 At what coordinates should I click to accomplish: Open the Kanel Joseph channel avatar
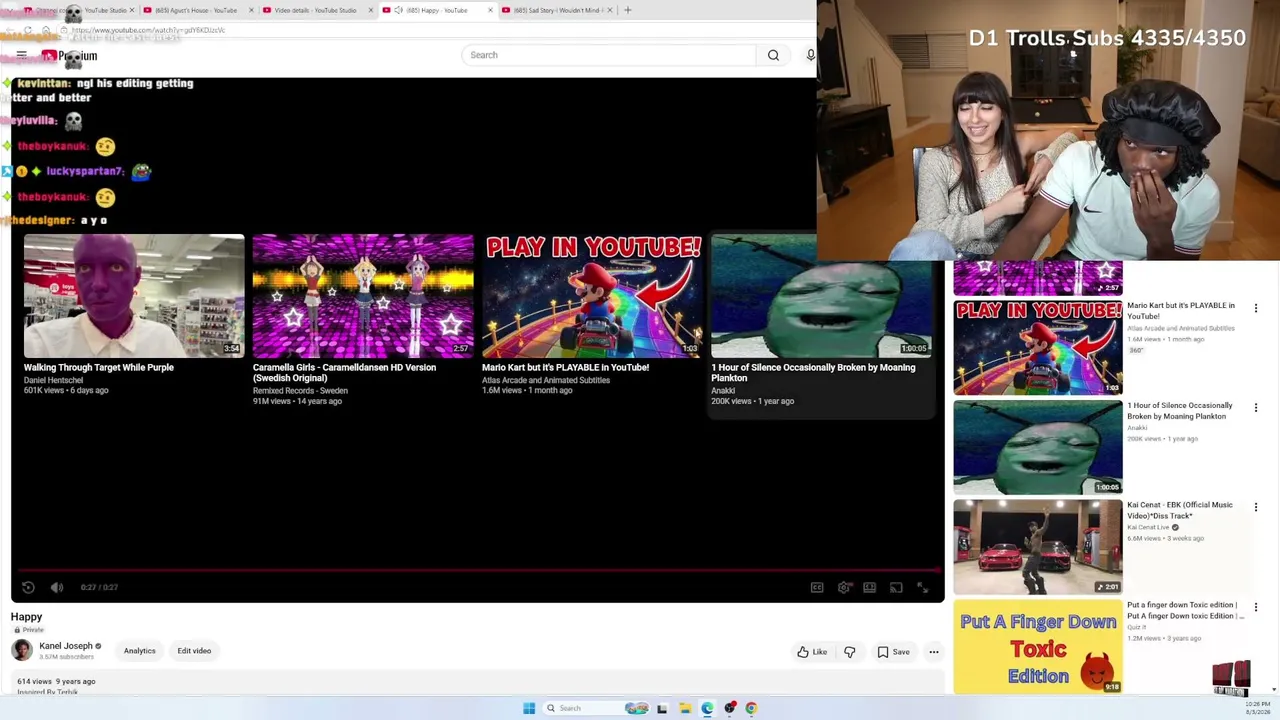(x=22, y=650)
